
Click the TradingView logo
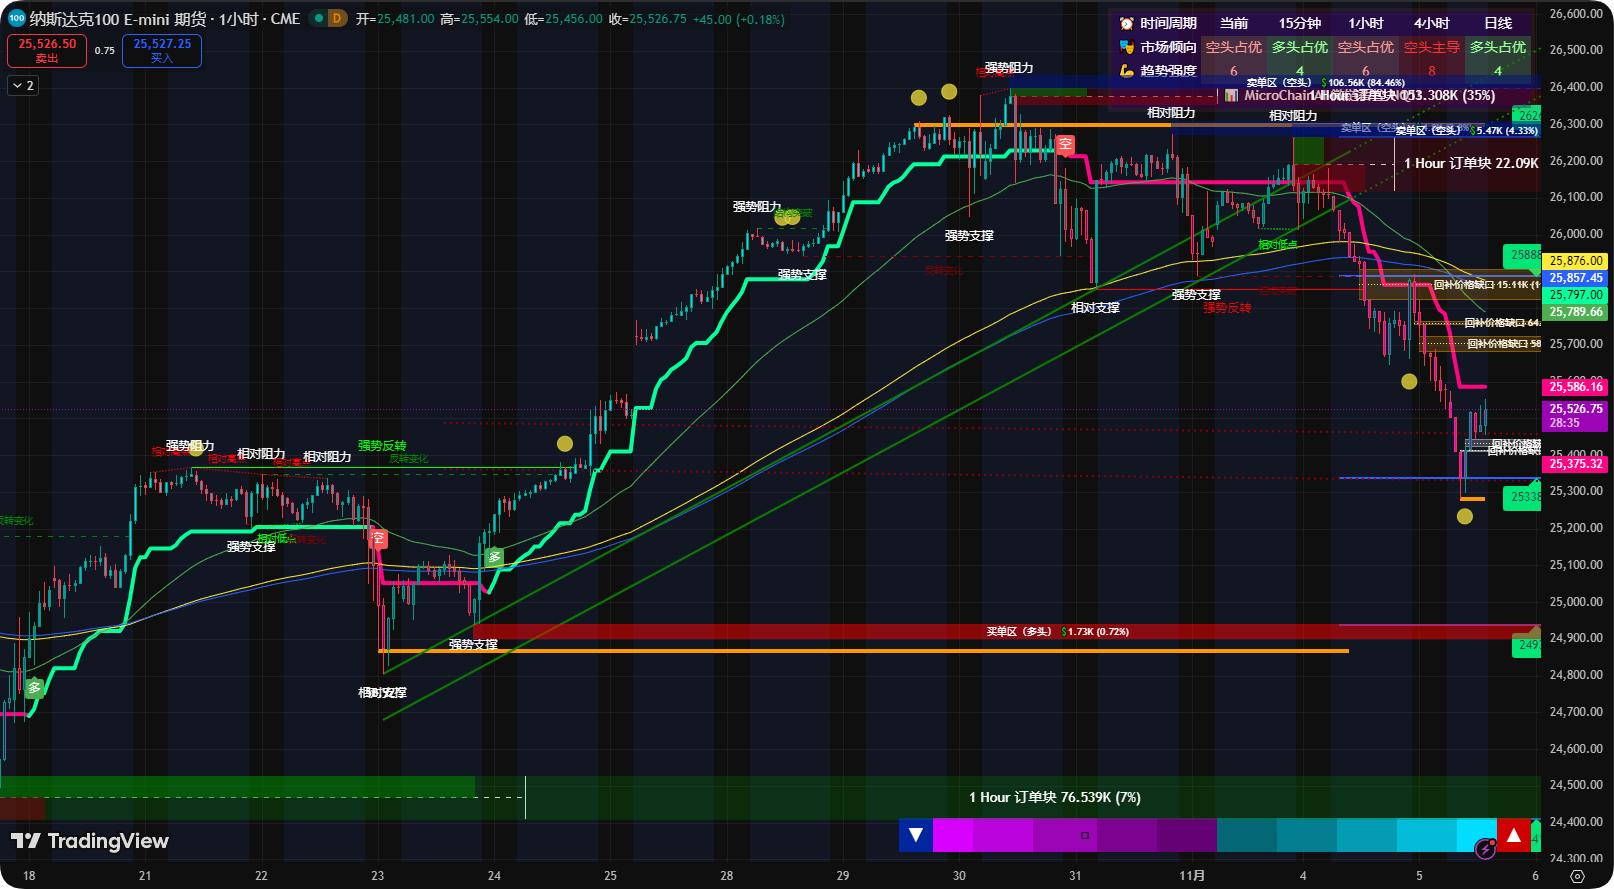pos(89,841)
